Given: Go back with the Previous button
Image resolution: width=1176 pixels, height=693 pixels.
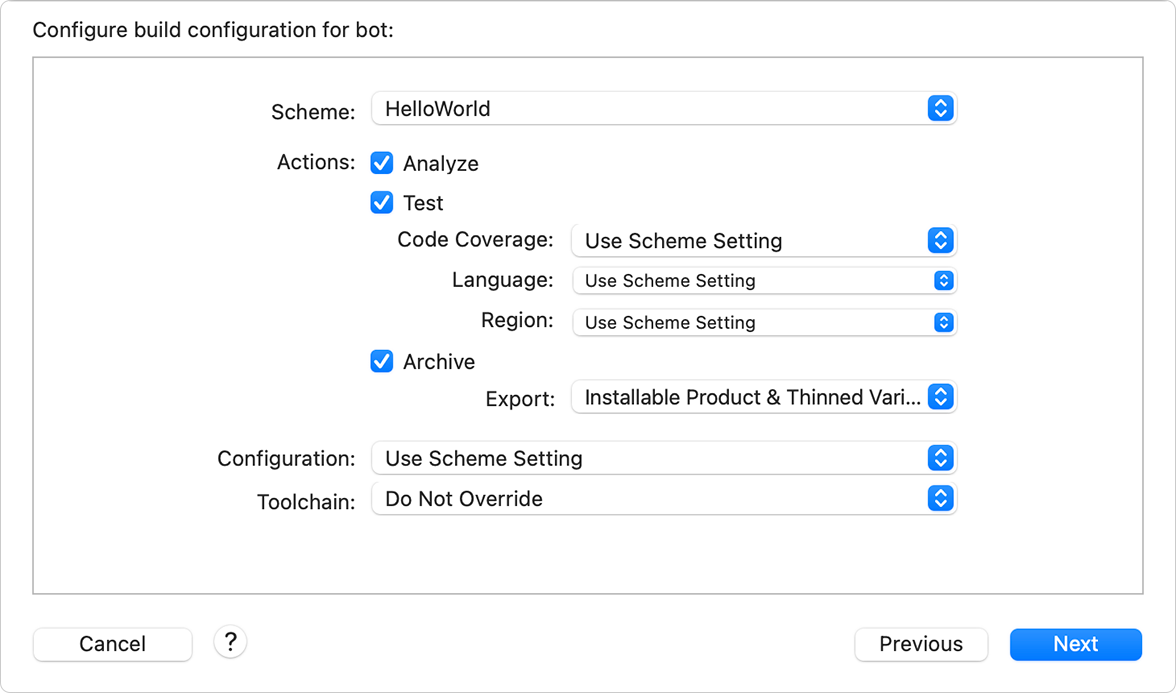Looking at the screenshot, I should coord(921,644).
